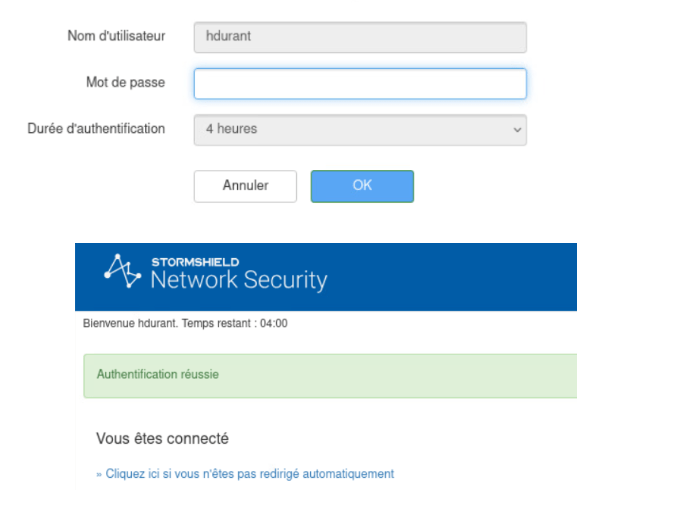The image size is (675, 514).
Task: Click the hdurant username field
Action: pyautogui.click(x=360, y=37)
